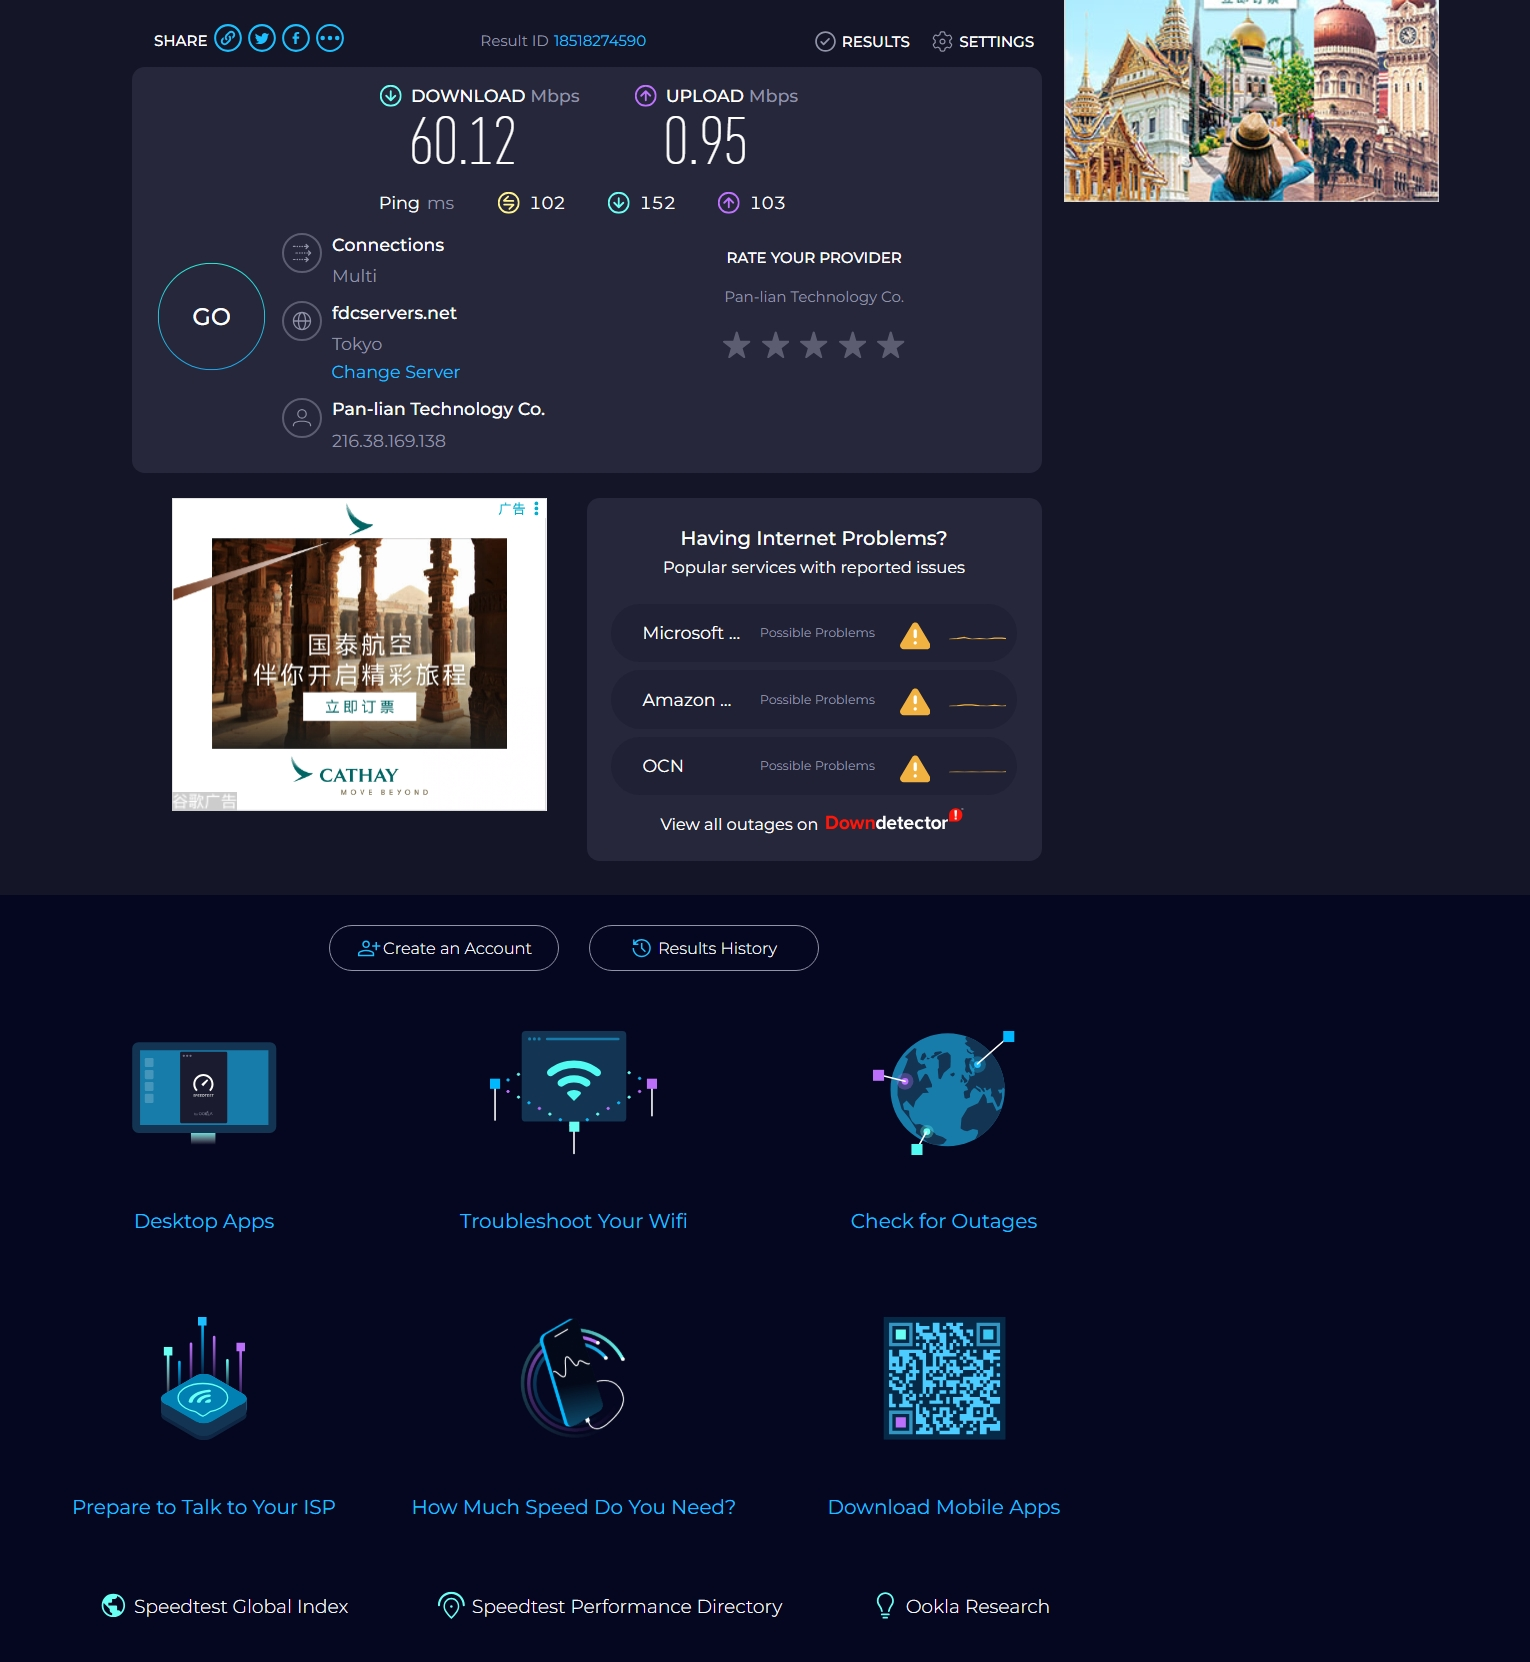Image resolution: width=1530 pixels, height=1662 pixels.
Task: Click Create an Account button
Action: pyautogui.click(x=444, y=948)
